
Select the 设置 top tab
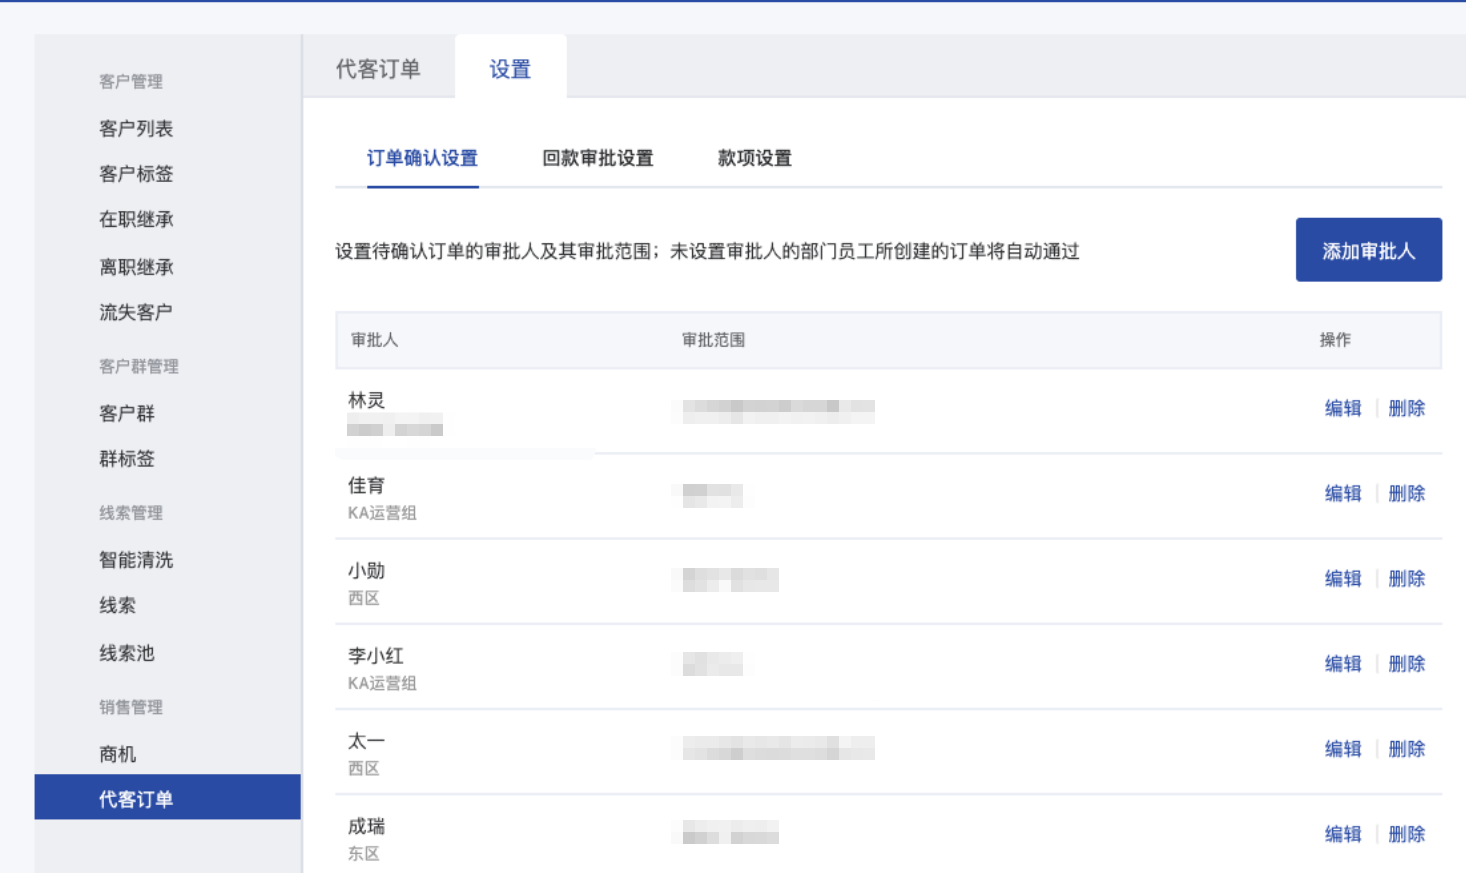(510, 69)
